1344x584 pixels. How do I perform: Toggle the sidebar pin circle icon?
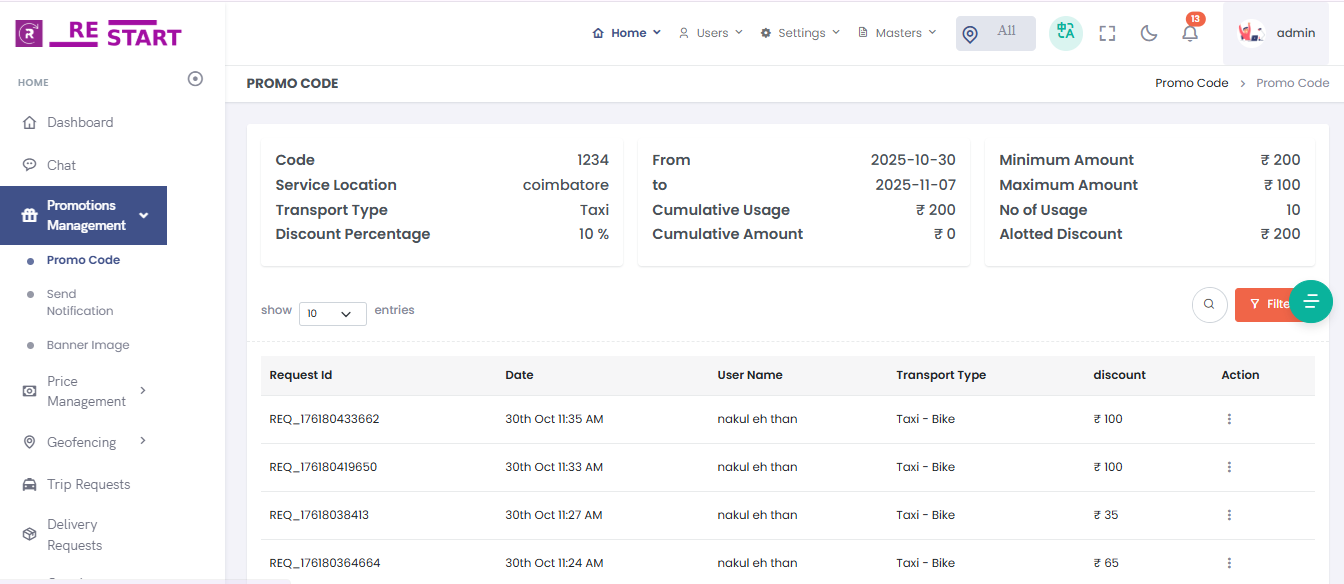(x=195, y=79)
